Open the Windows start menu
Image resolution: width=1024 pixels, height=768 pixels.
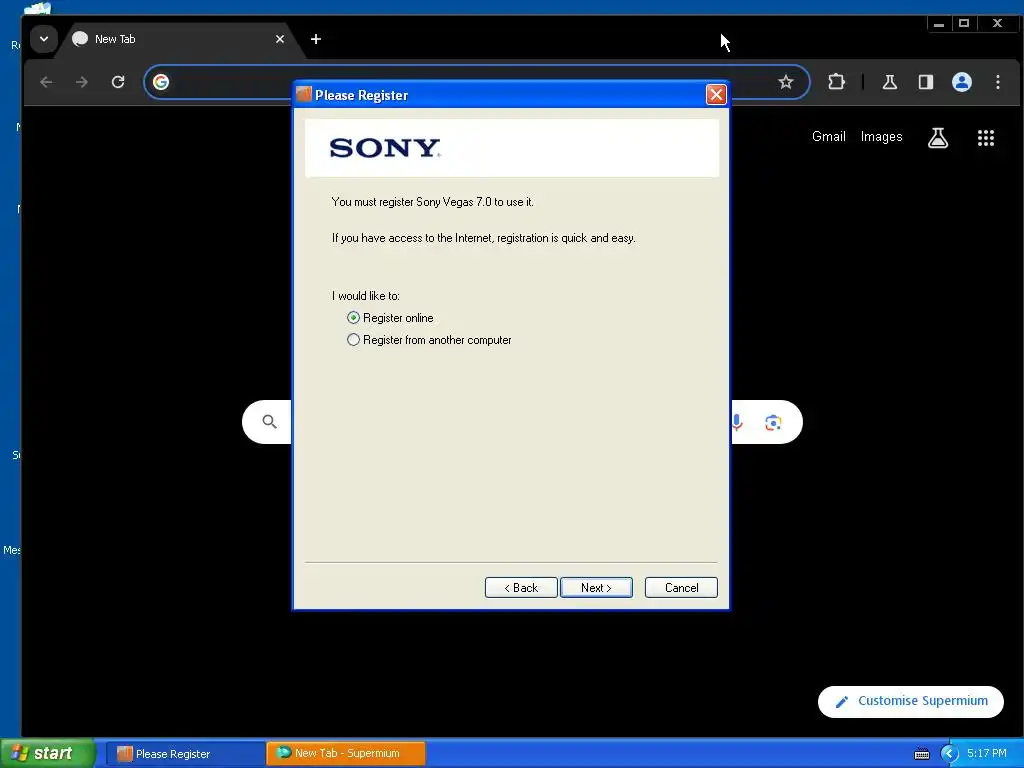[48, 753]
